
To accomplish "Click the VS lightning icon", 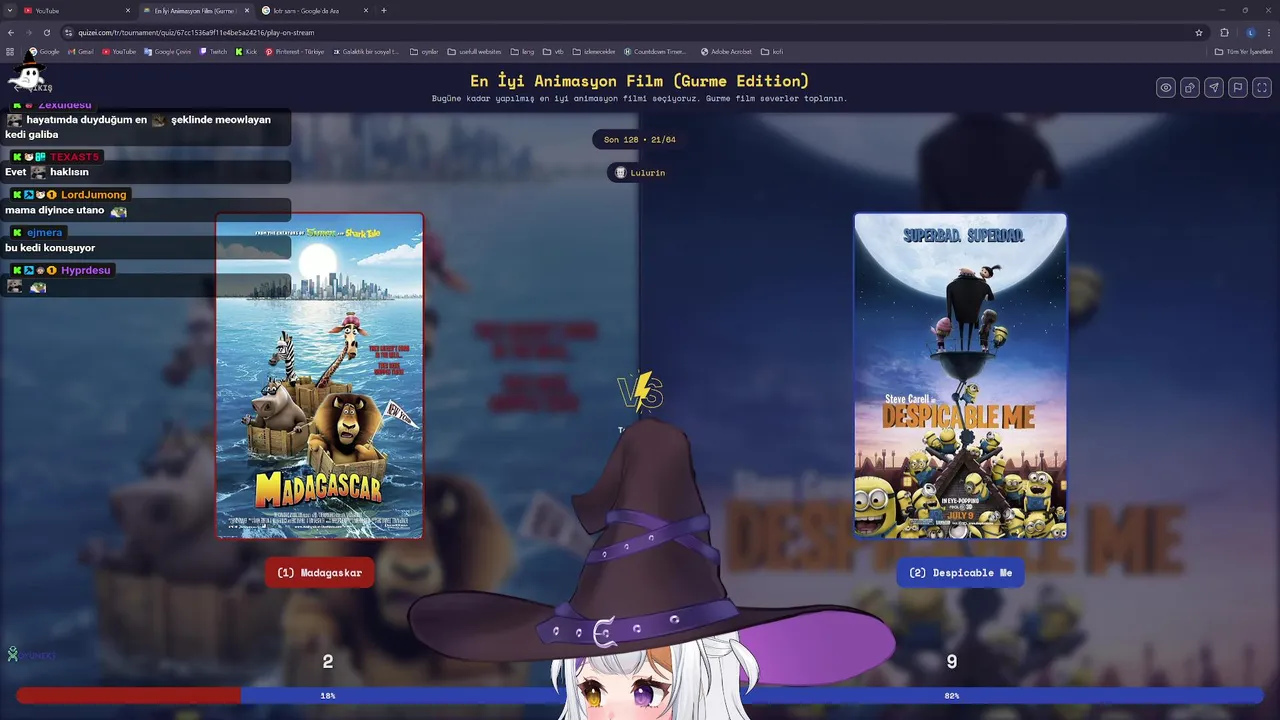I will point(640,391).
